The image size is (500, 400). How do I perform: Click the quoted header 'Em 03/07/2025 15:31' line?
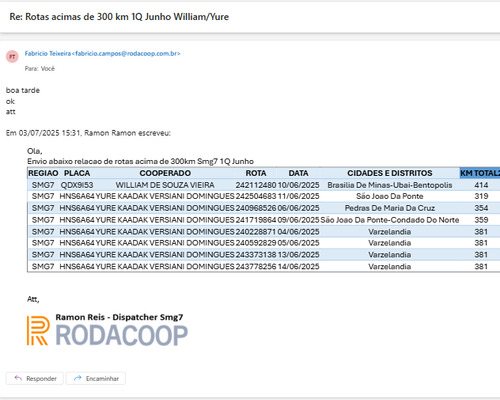(88, 133)
